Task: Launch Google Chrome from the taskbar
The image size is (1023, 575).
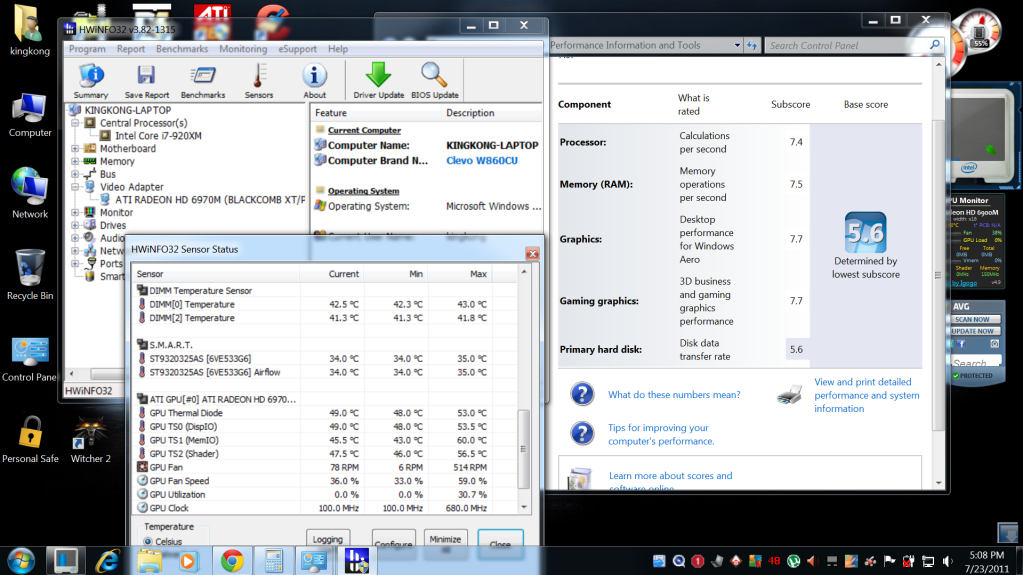Action: (x=232, y=561)
